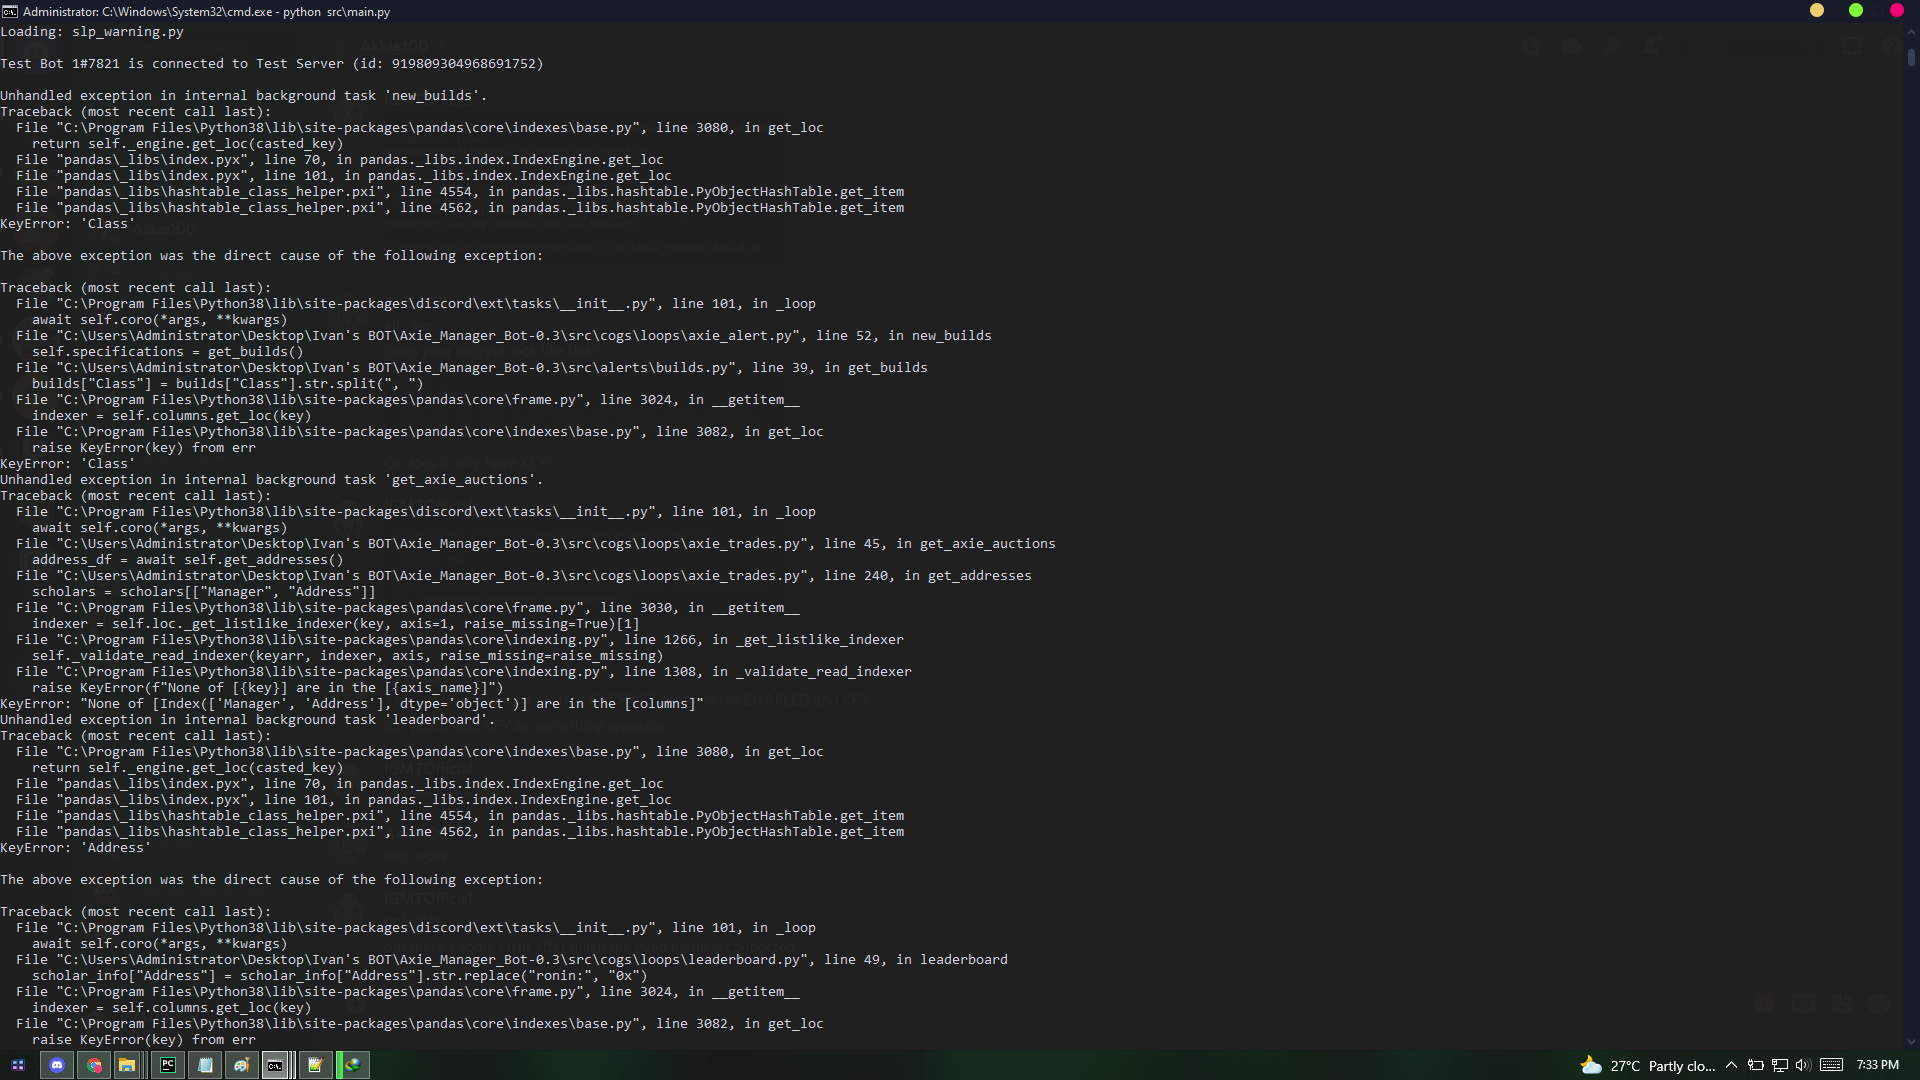Open Google Chrome from the taskbar
This screenshot has width=1920, height=1080.
point(94,1065)
